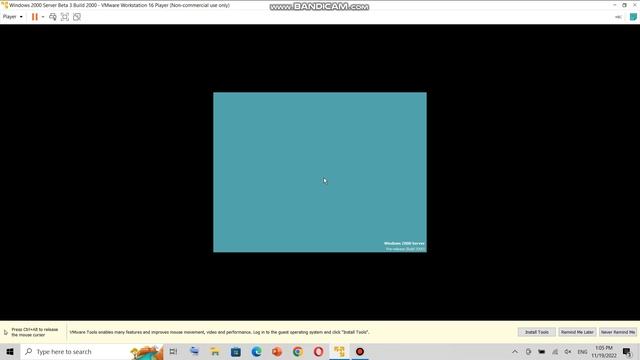Viewport: 640px width, 360px height.
Task: Open Task View on the taskbar
Action: [173, 351]
